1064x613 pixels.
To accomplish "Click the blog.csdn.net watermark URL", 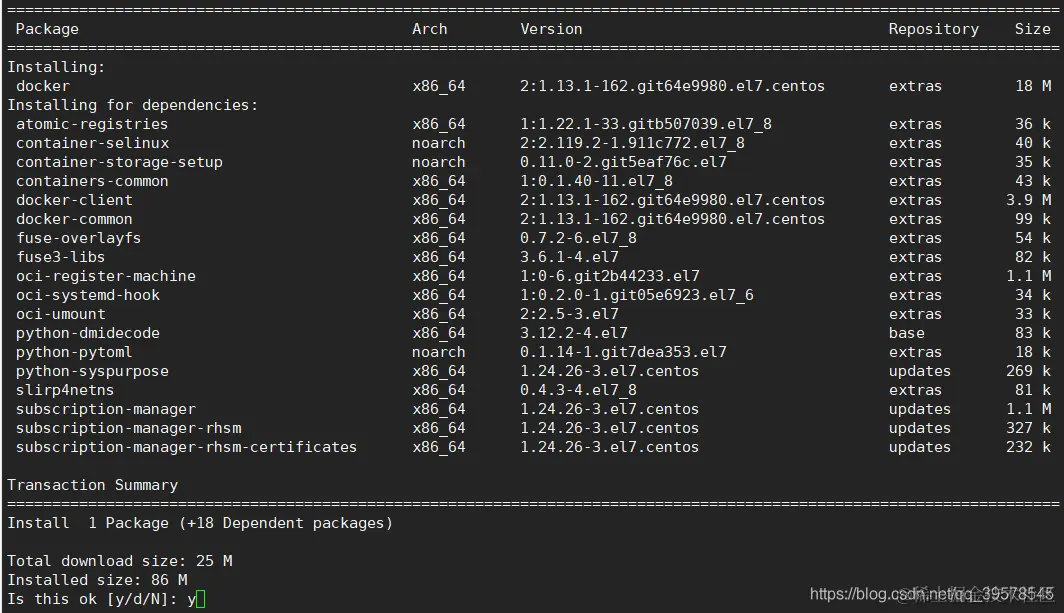I will (931, 594).
